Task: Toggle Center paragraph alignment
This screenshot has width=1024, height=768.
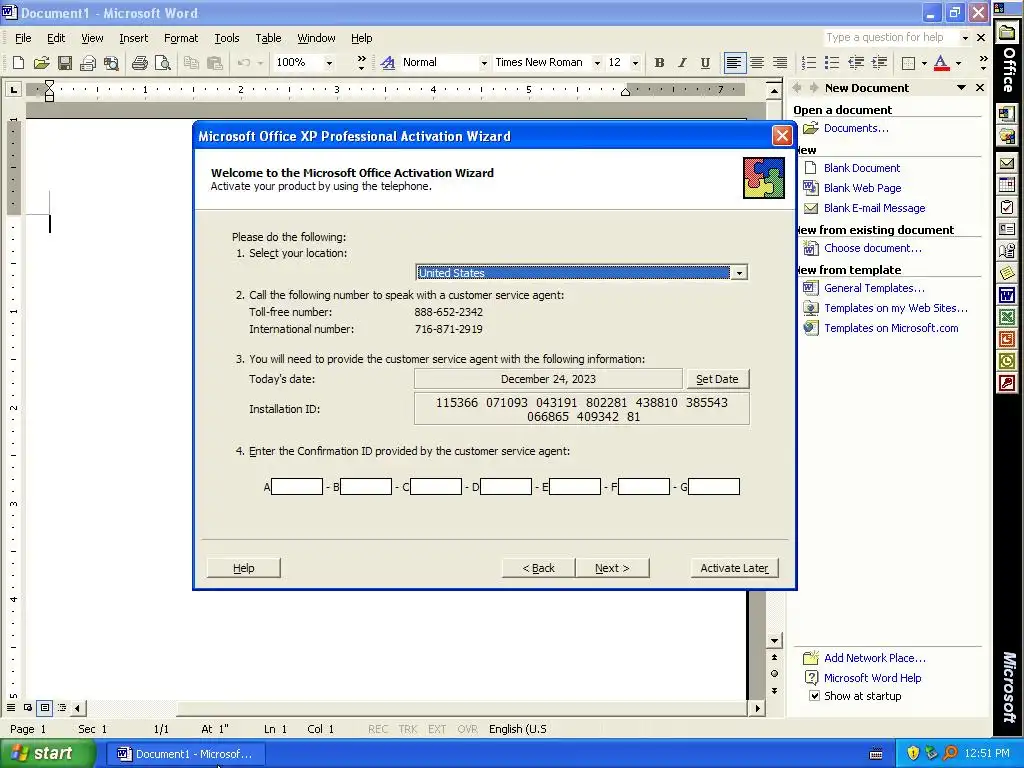Action: point(757,63)
